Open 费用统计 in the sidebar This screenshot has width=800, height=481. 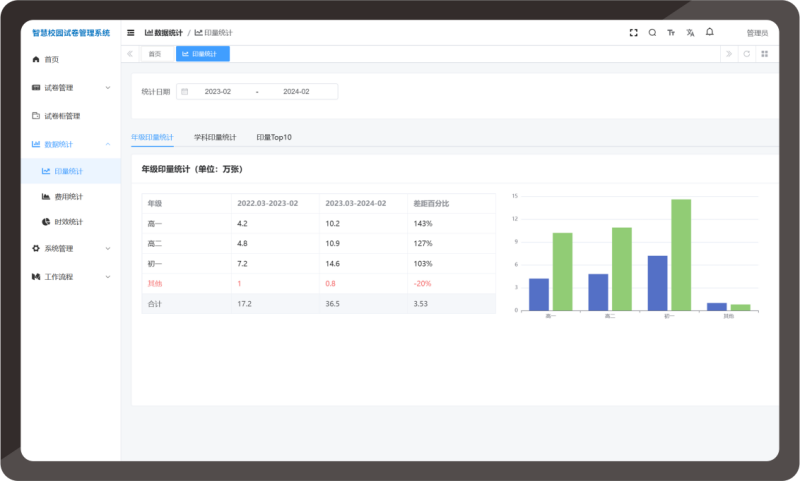coord(70,196)
